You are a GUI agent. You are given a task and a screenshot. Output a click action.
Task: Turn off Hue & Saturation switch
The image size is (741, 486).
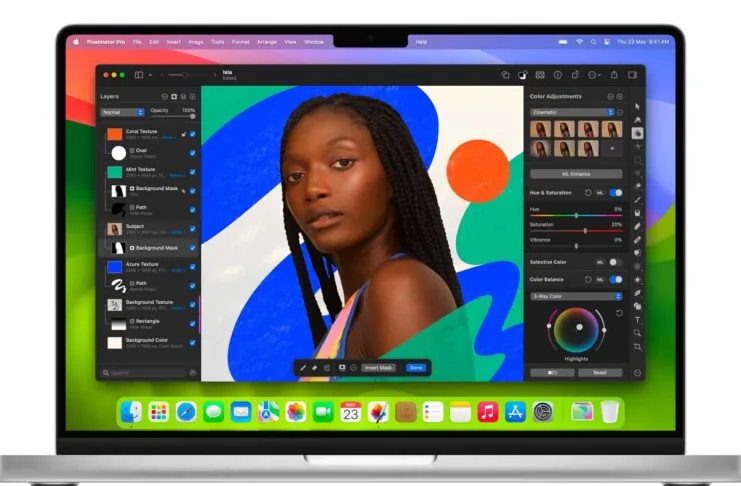616,193
